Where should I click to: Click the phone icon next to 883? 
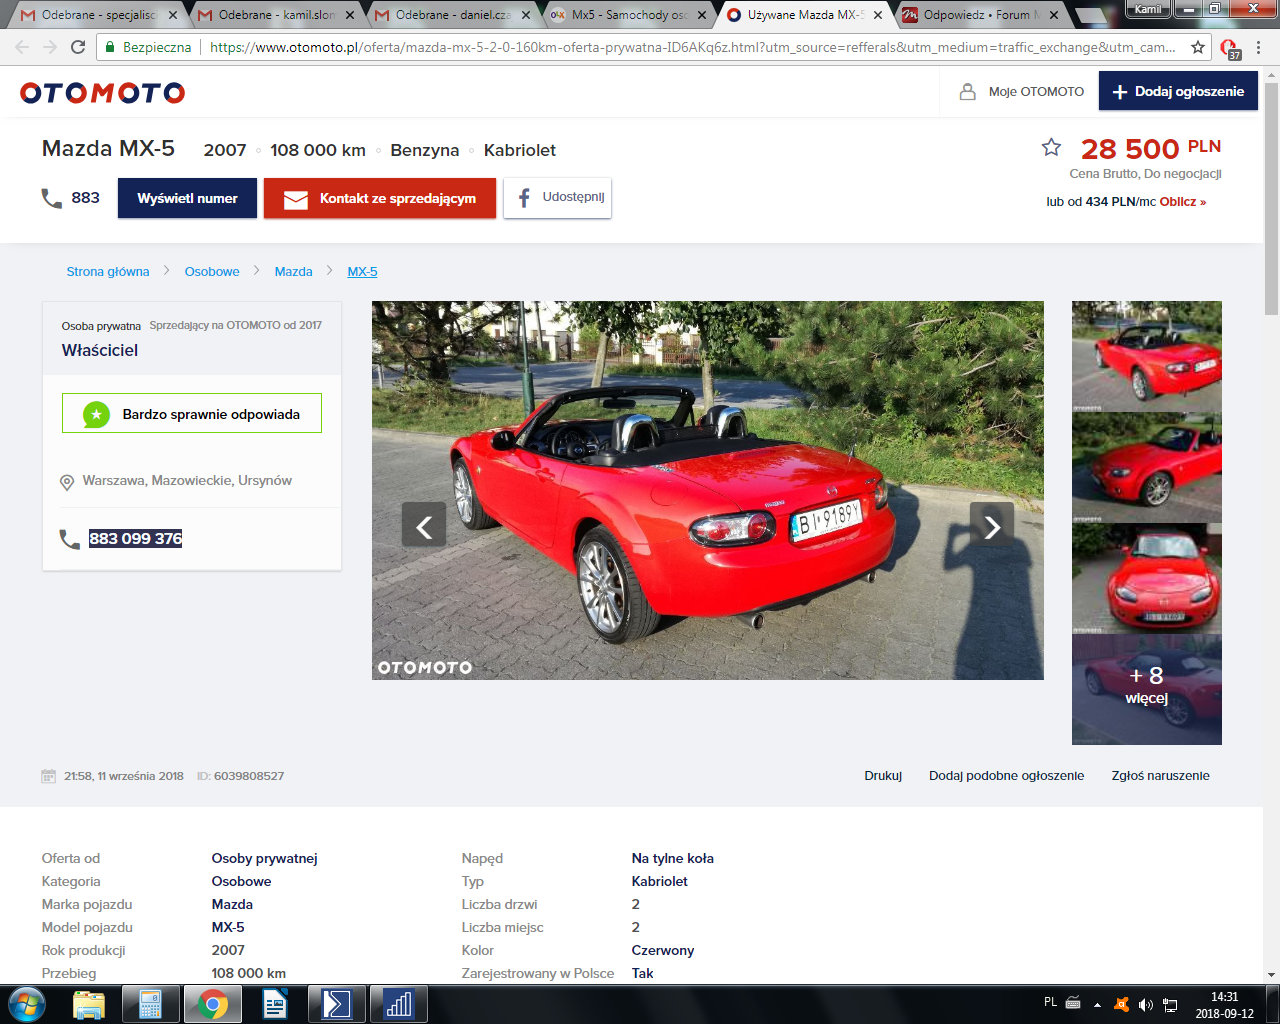pos(51,198)
